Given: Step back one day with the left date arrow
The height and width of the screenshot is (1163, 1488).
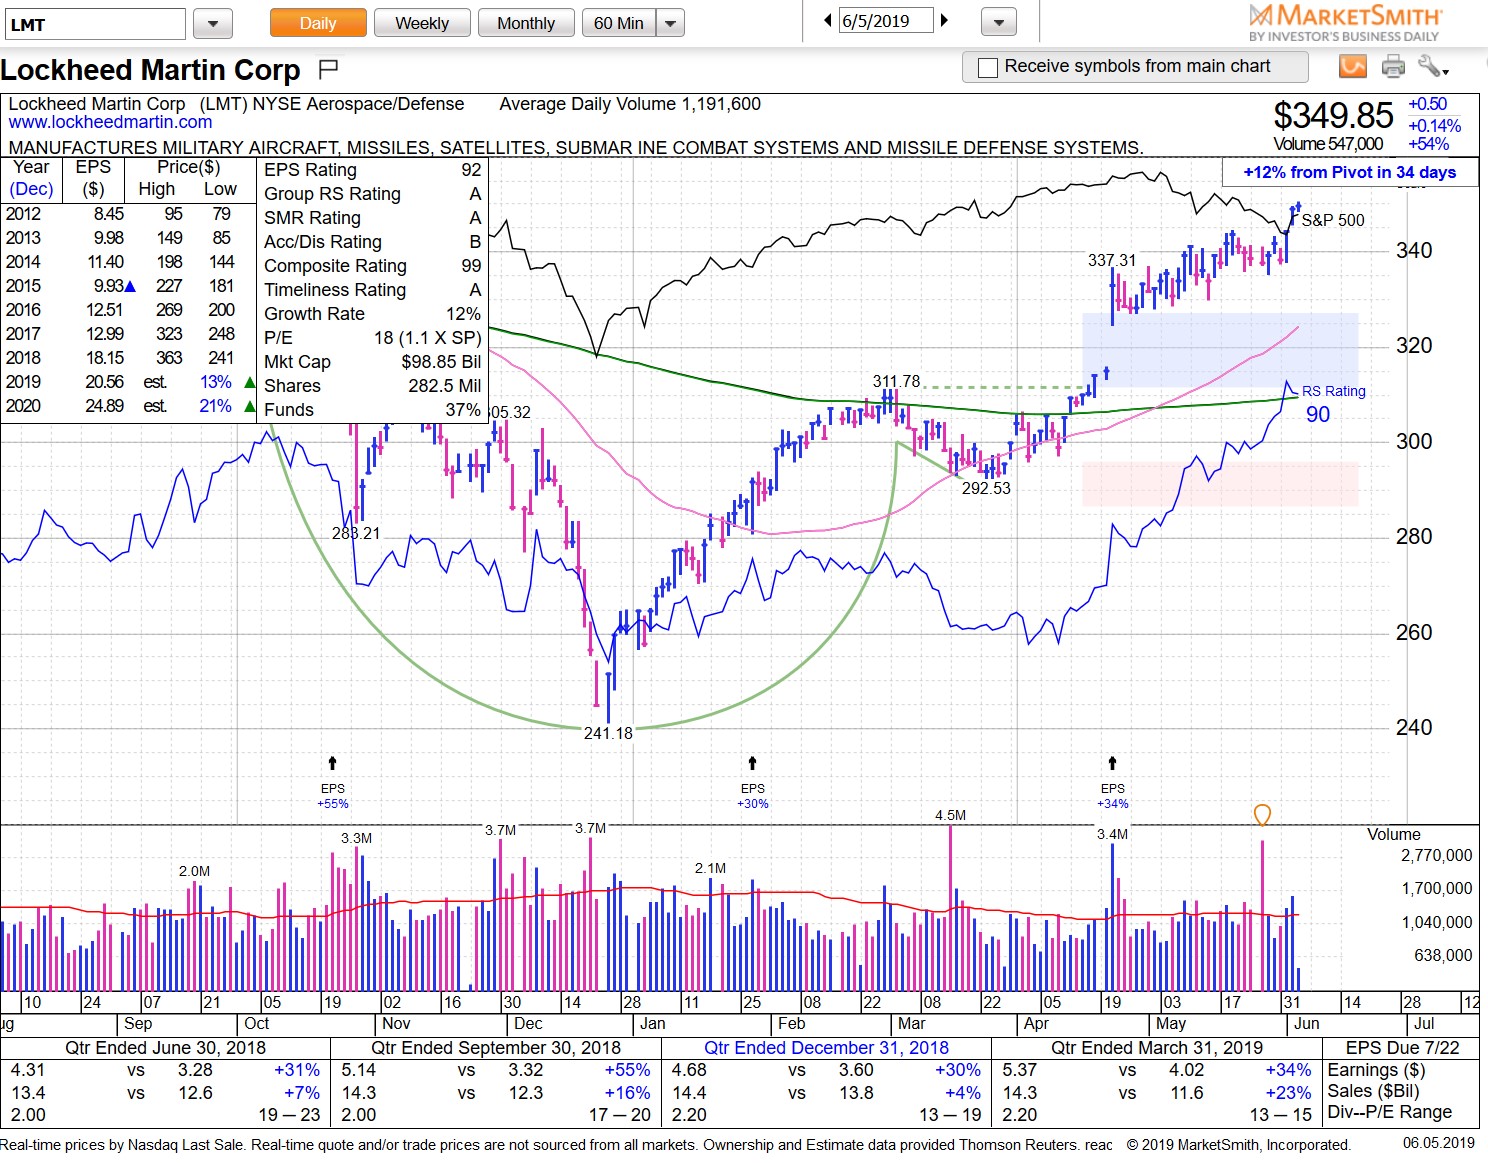Looking at the screenshot, I should 826,19.
